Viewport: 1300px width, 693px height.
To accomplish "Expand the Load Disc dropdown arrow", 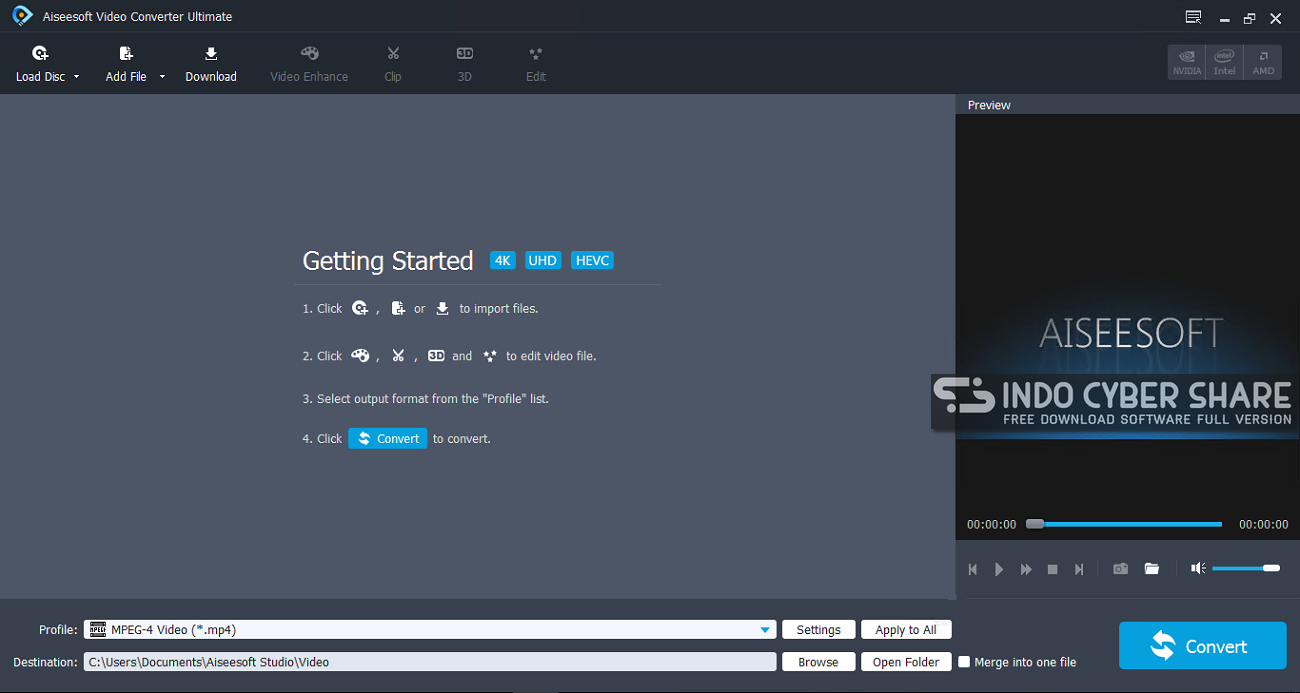I will tap(77, 77).
